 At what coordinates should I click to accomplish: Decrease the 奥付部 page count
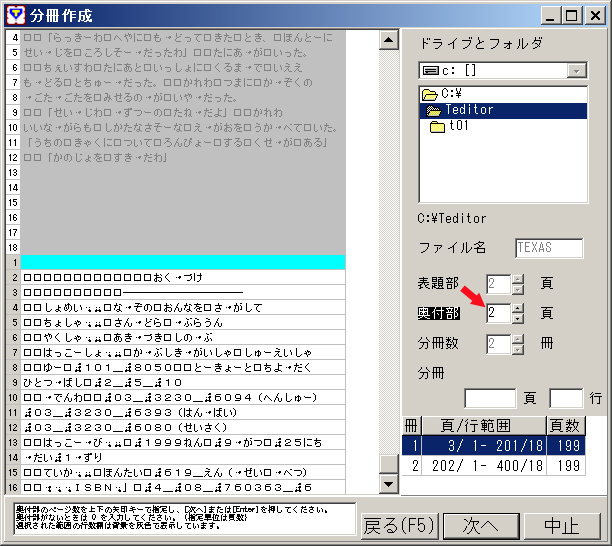pyautogui.click(x=517, y=319)
